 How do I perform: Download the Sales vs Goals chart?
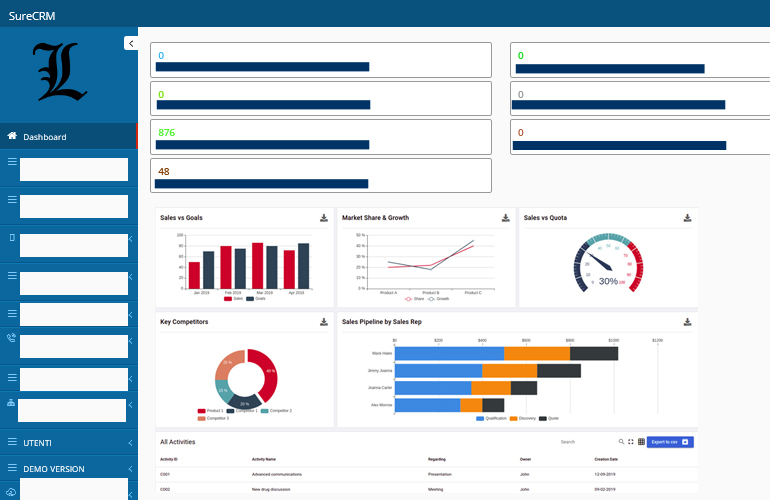coord(324,218)
